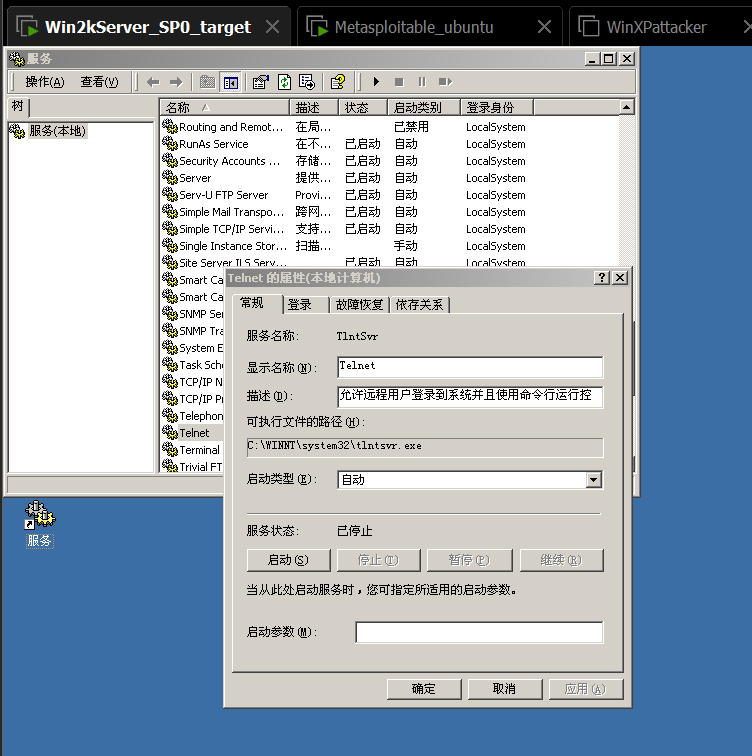The height and width of the screenshot is (756, 752).
Task: Sort by the 描述 column header
Action: [x=314, y=108]
